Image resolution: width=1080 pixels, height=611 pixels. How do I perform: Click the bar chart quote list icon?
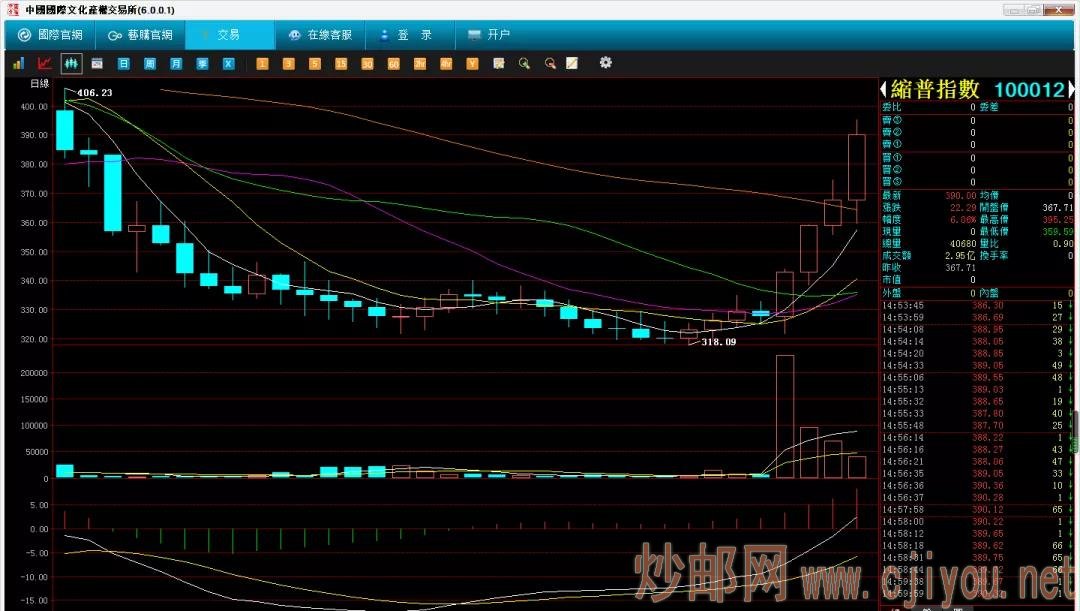pyautogui.click(x=18, y=63)
